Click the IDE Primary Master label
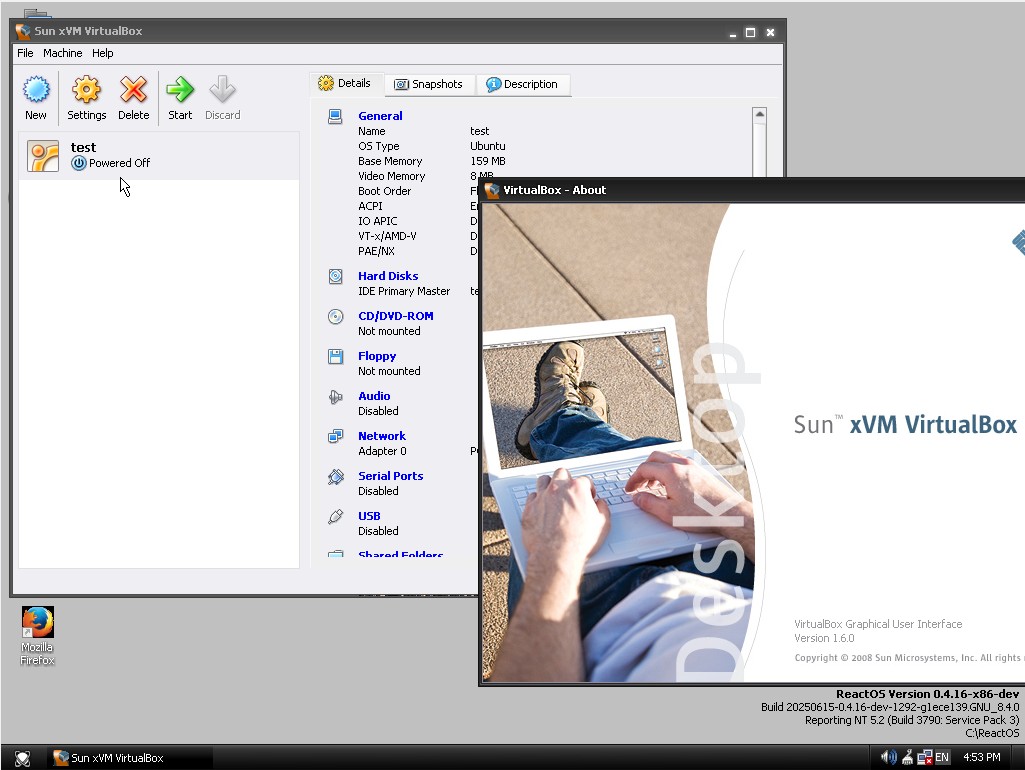1025x770 pixels. (404, 292)
